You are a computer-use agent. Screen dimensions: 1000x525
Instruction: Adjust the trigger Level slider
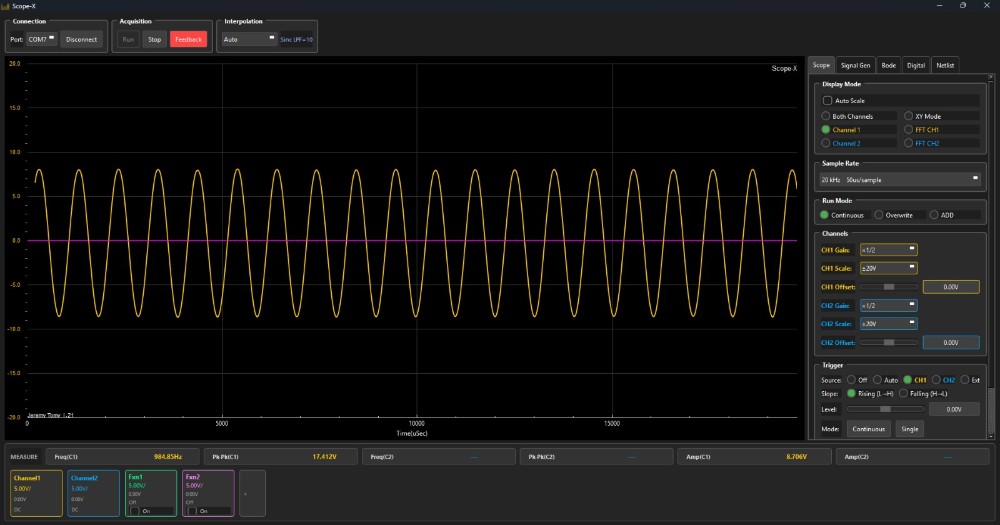click(x=885, y=409)
